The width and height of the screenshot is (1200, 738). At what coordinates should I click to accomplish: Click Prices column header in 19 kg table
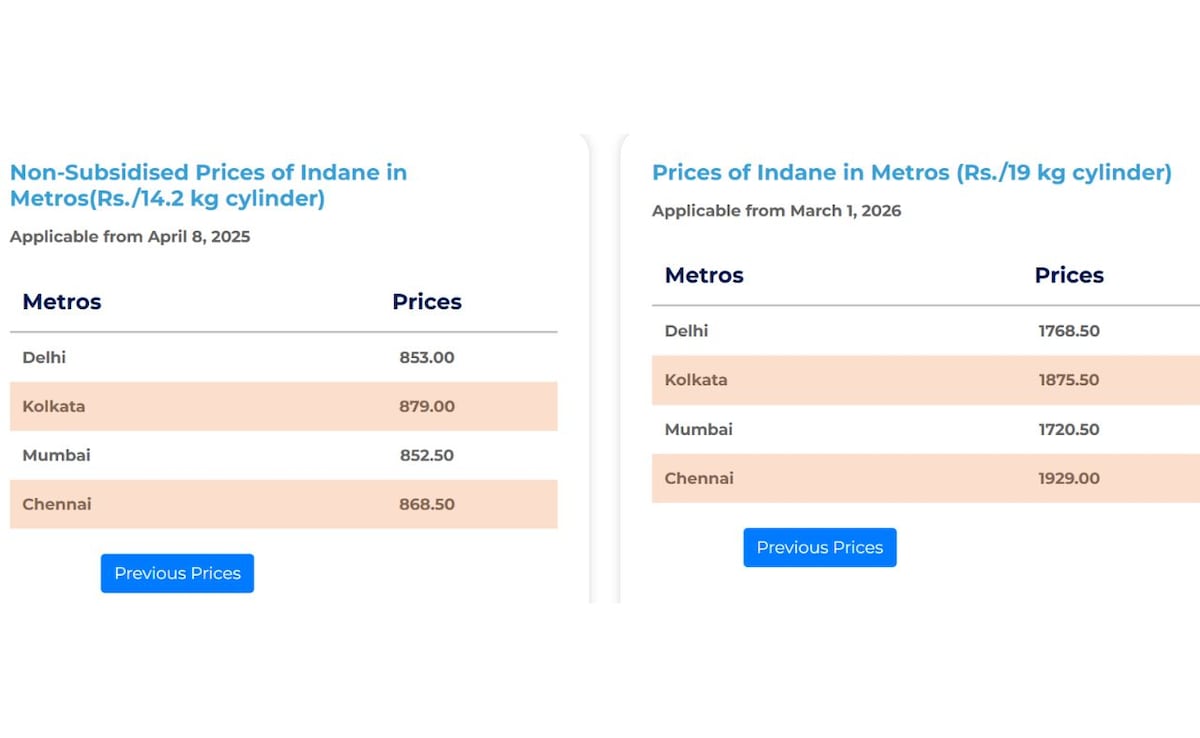[1069, 275]
